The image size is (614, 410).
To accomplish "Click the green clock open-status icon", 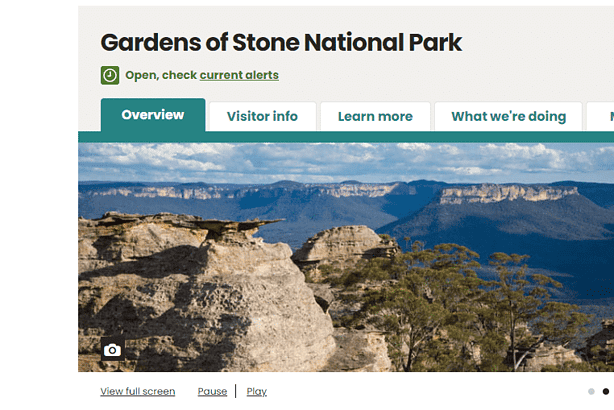I will (x=110, y=75).
